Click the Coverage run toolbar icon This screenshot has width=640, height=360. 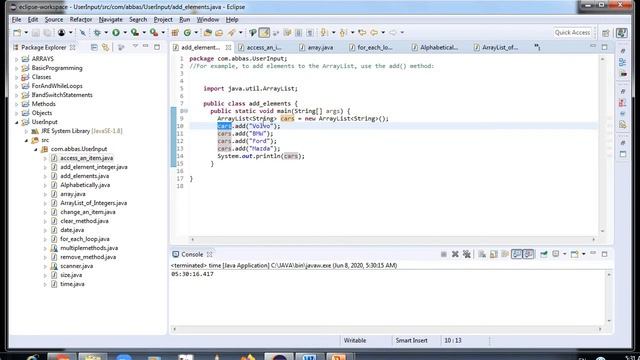click(135, 33)
